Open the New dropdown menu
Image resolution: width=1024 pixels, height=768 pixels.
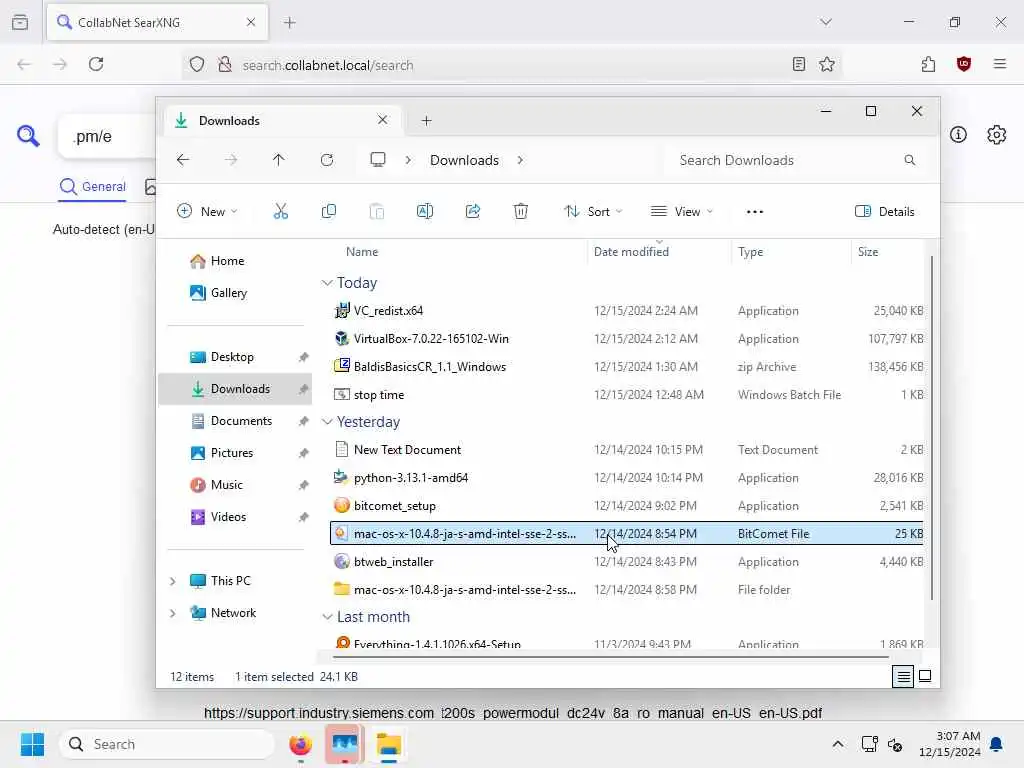coord(207,211)
